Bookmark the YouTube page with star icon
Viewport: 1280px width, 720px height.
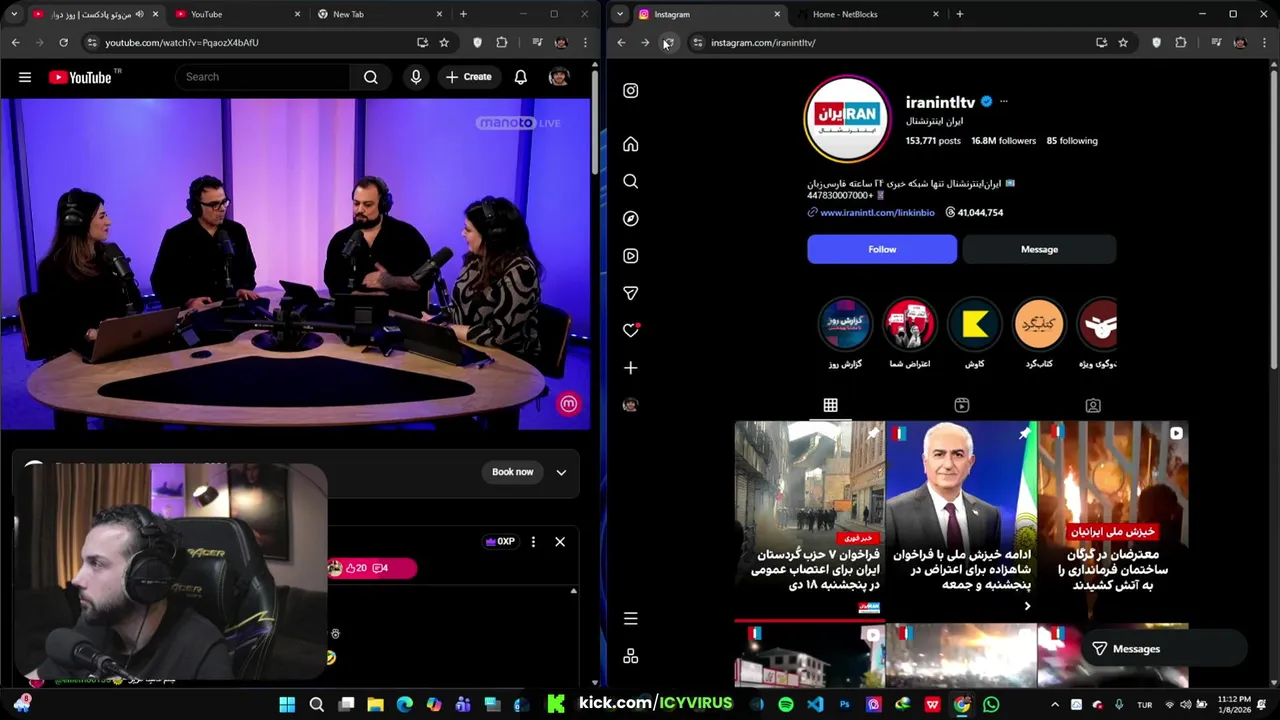click(444, 42)
